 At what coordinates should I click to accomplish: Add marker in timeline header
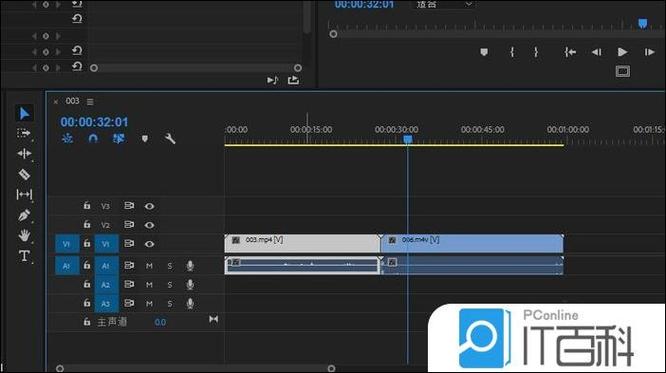pyautogui.click(x=145, y=138)
